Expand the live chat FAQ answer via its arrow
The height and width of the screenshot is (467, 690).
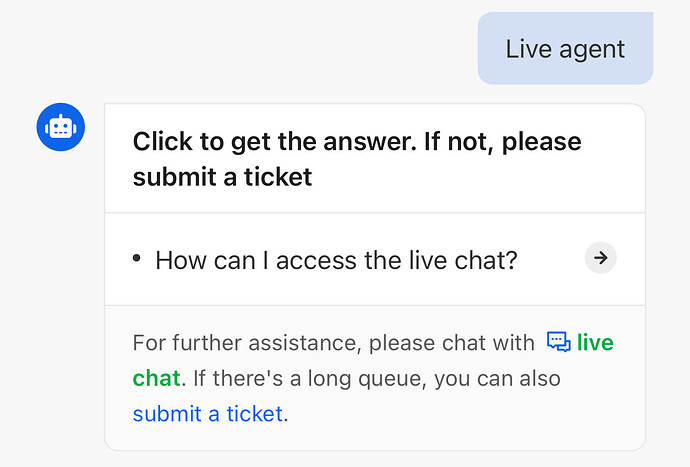601,258
